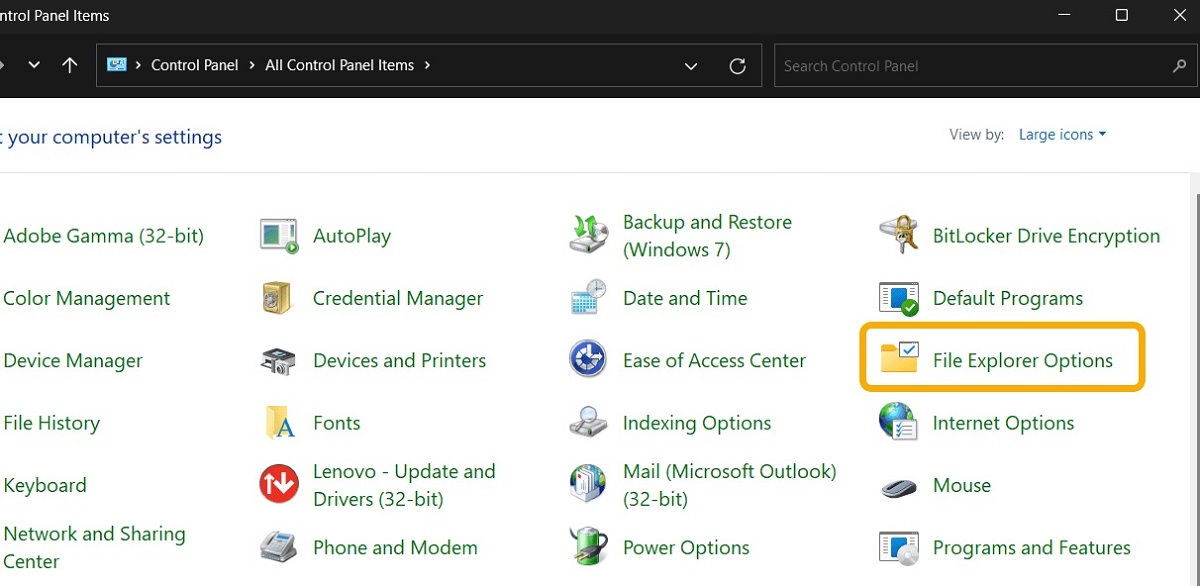Open the Large icons view dropdown
This screenshot has width=1200, height=586.
[x=1062, y=134]
